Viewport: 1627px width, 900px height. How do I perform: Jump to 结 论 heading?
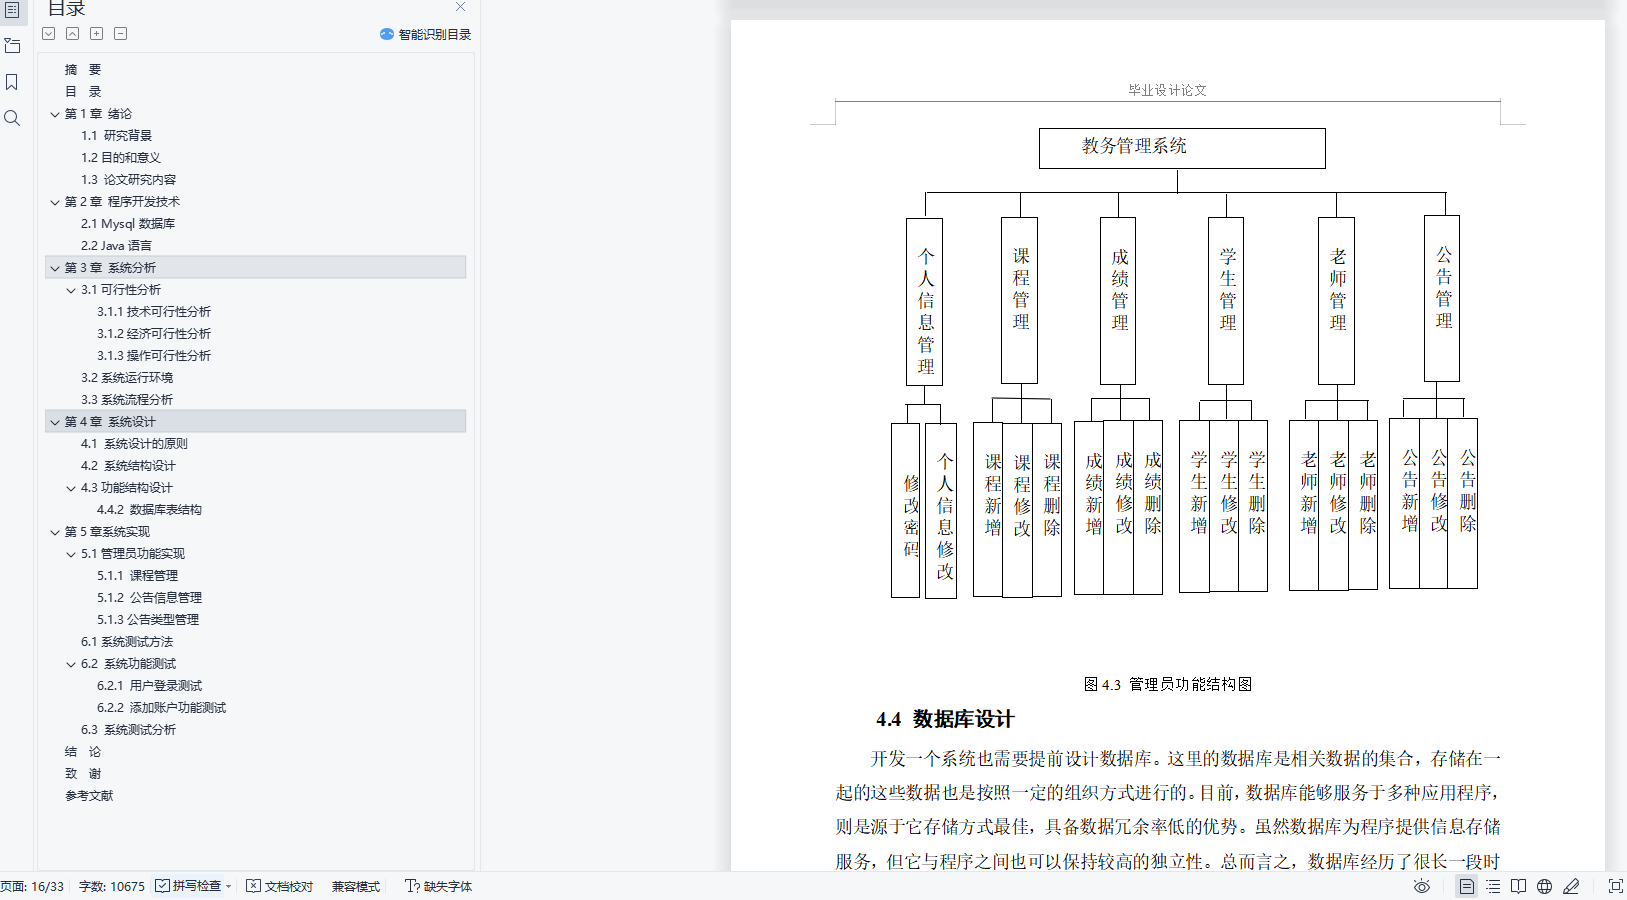click(83, 752)
